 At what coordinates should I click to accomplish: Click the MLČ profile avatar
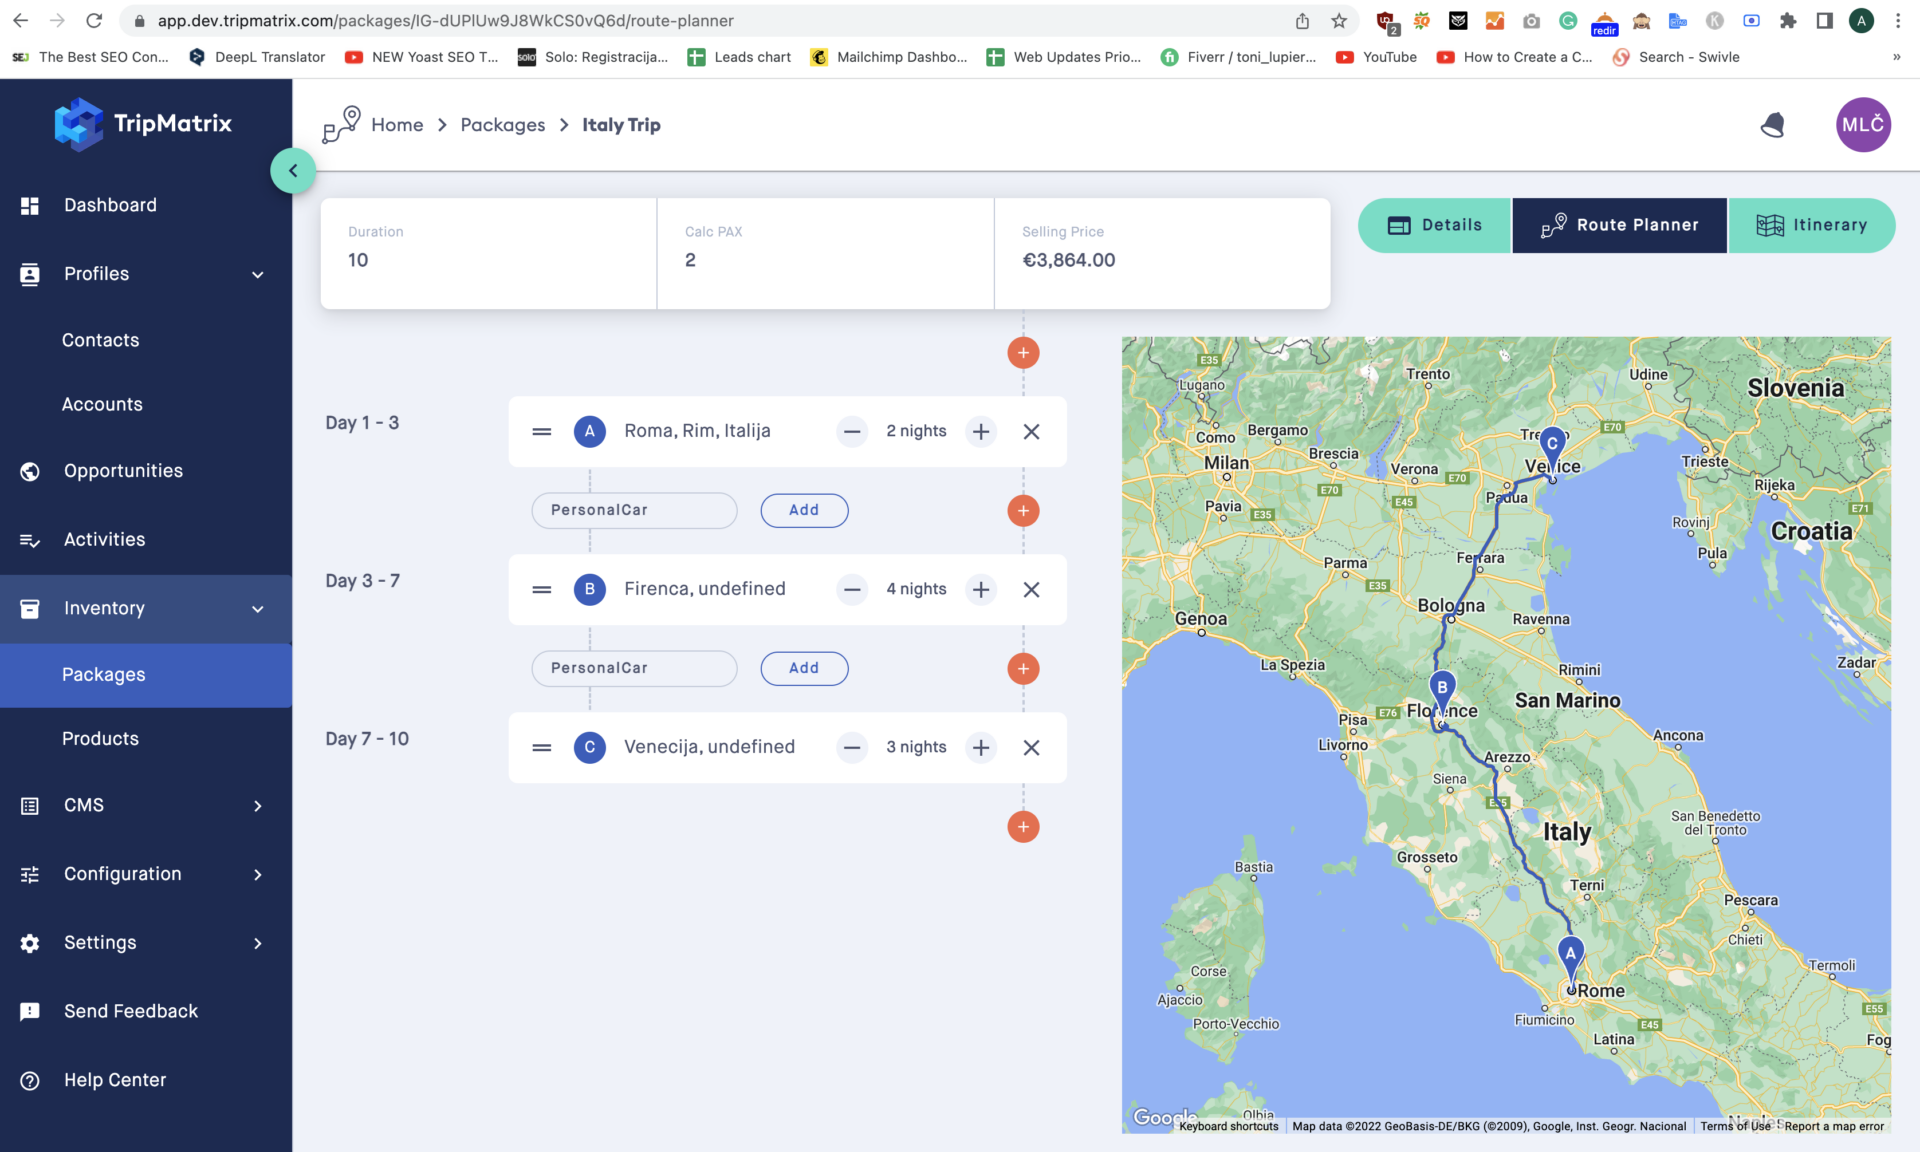coord(1862,124)
